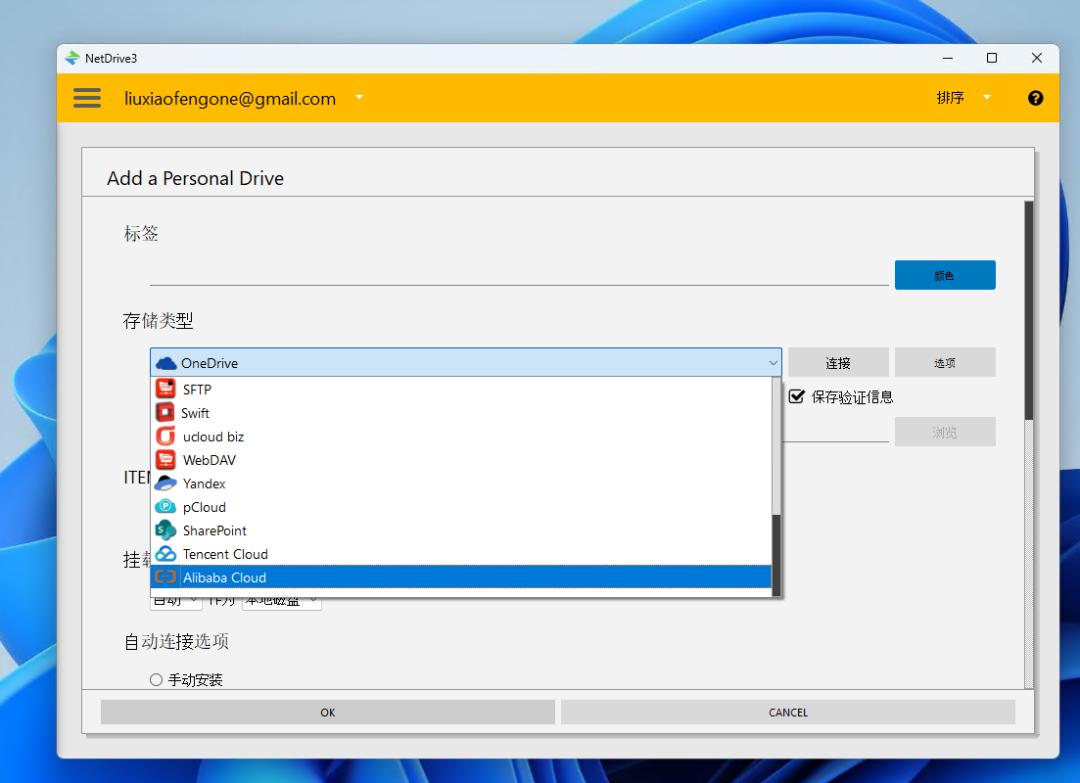The height and width of the screenshot is (783, 1080).
Task: Pick the ucloud biz icon
Action: (165, 436)
